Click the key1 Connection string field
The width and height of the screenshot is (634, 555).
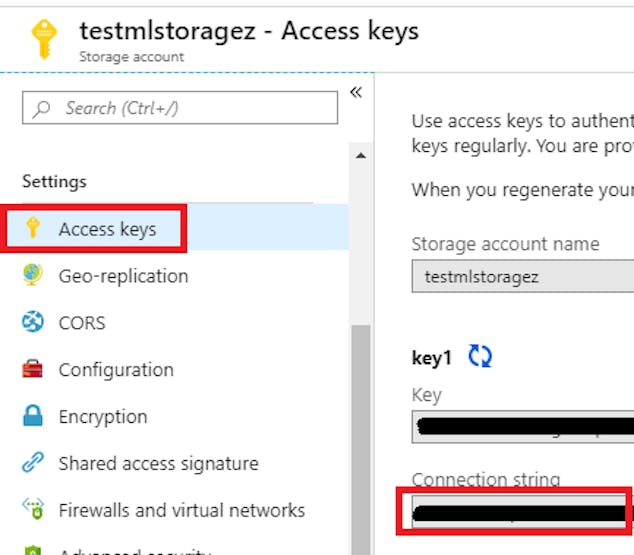[519, 511]
